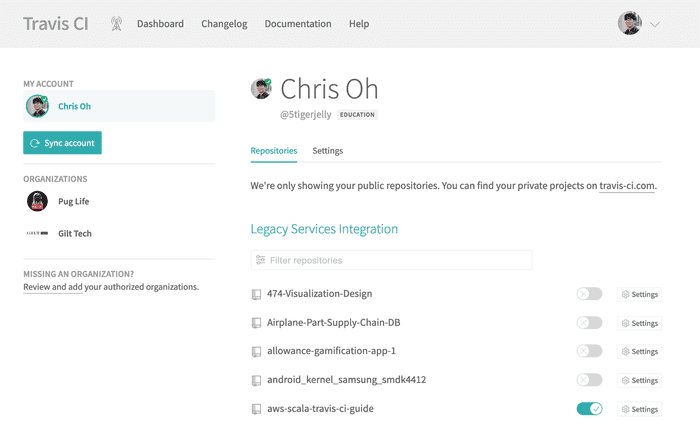Click repo icon beside allowance-gamification-app-1
The height and width of the screenshot is (427, 700).
click(256, 352)
